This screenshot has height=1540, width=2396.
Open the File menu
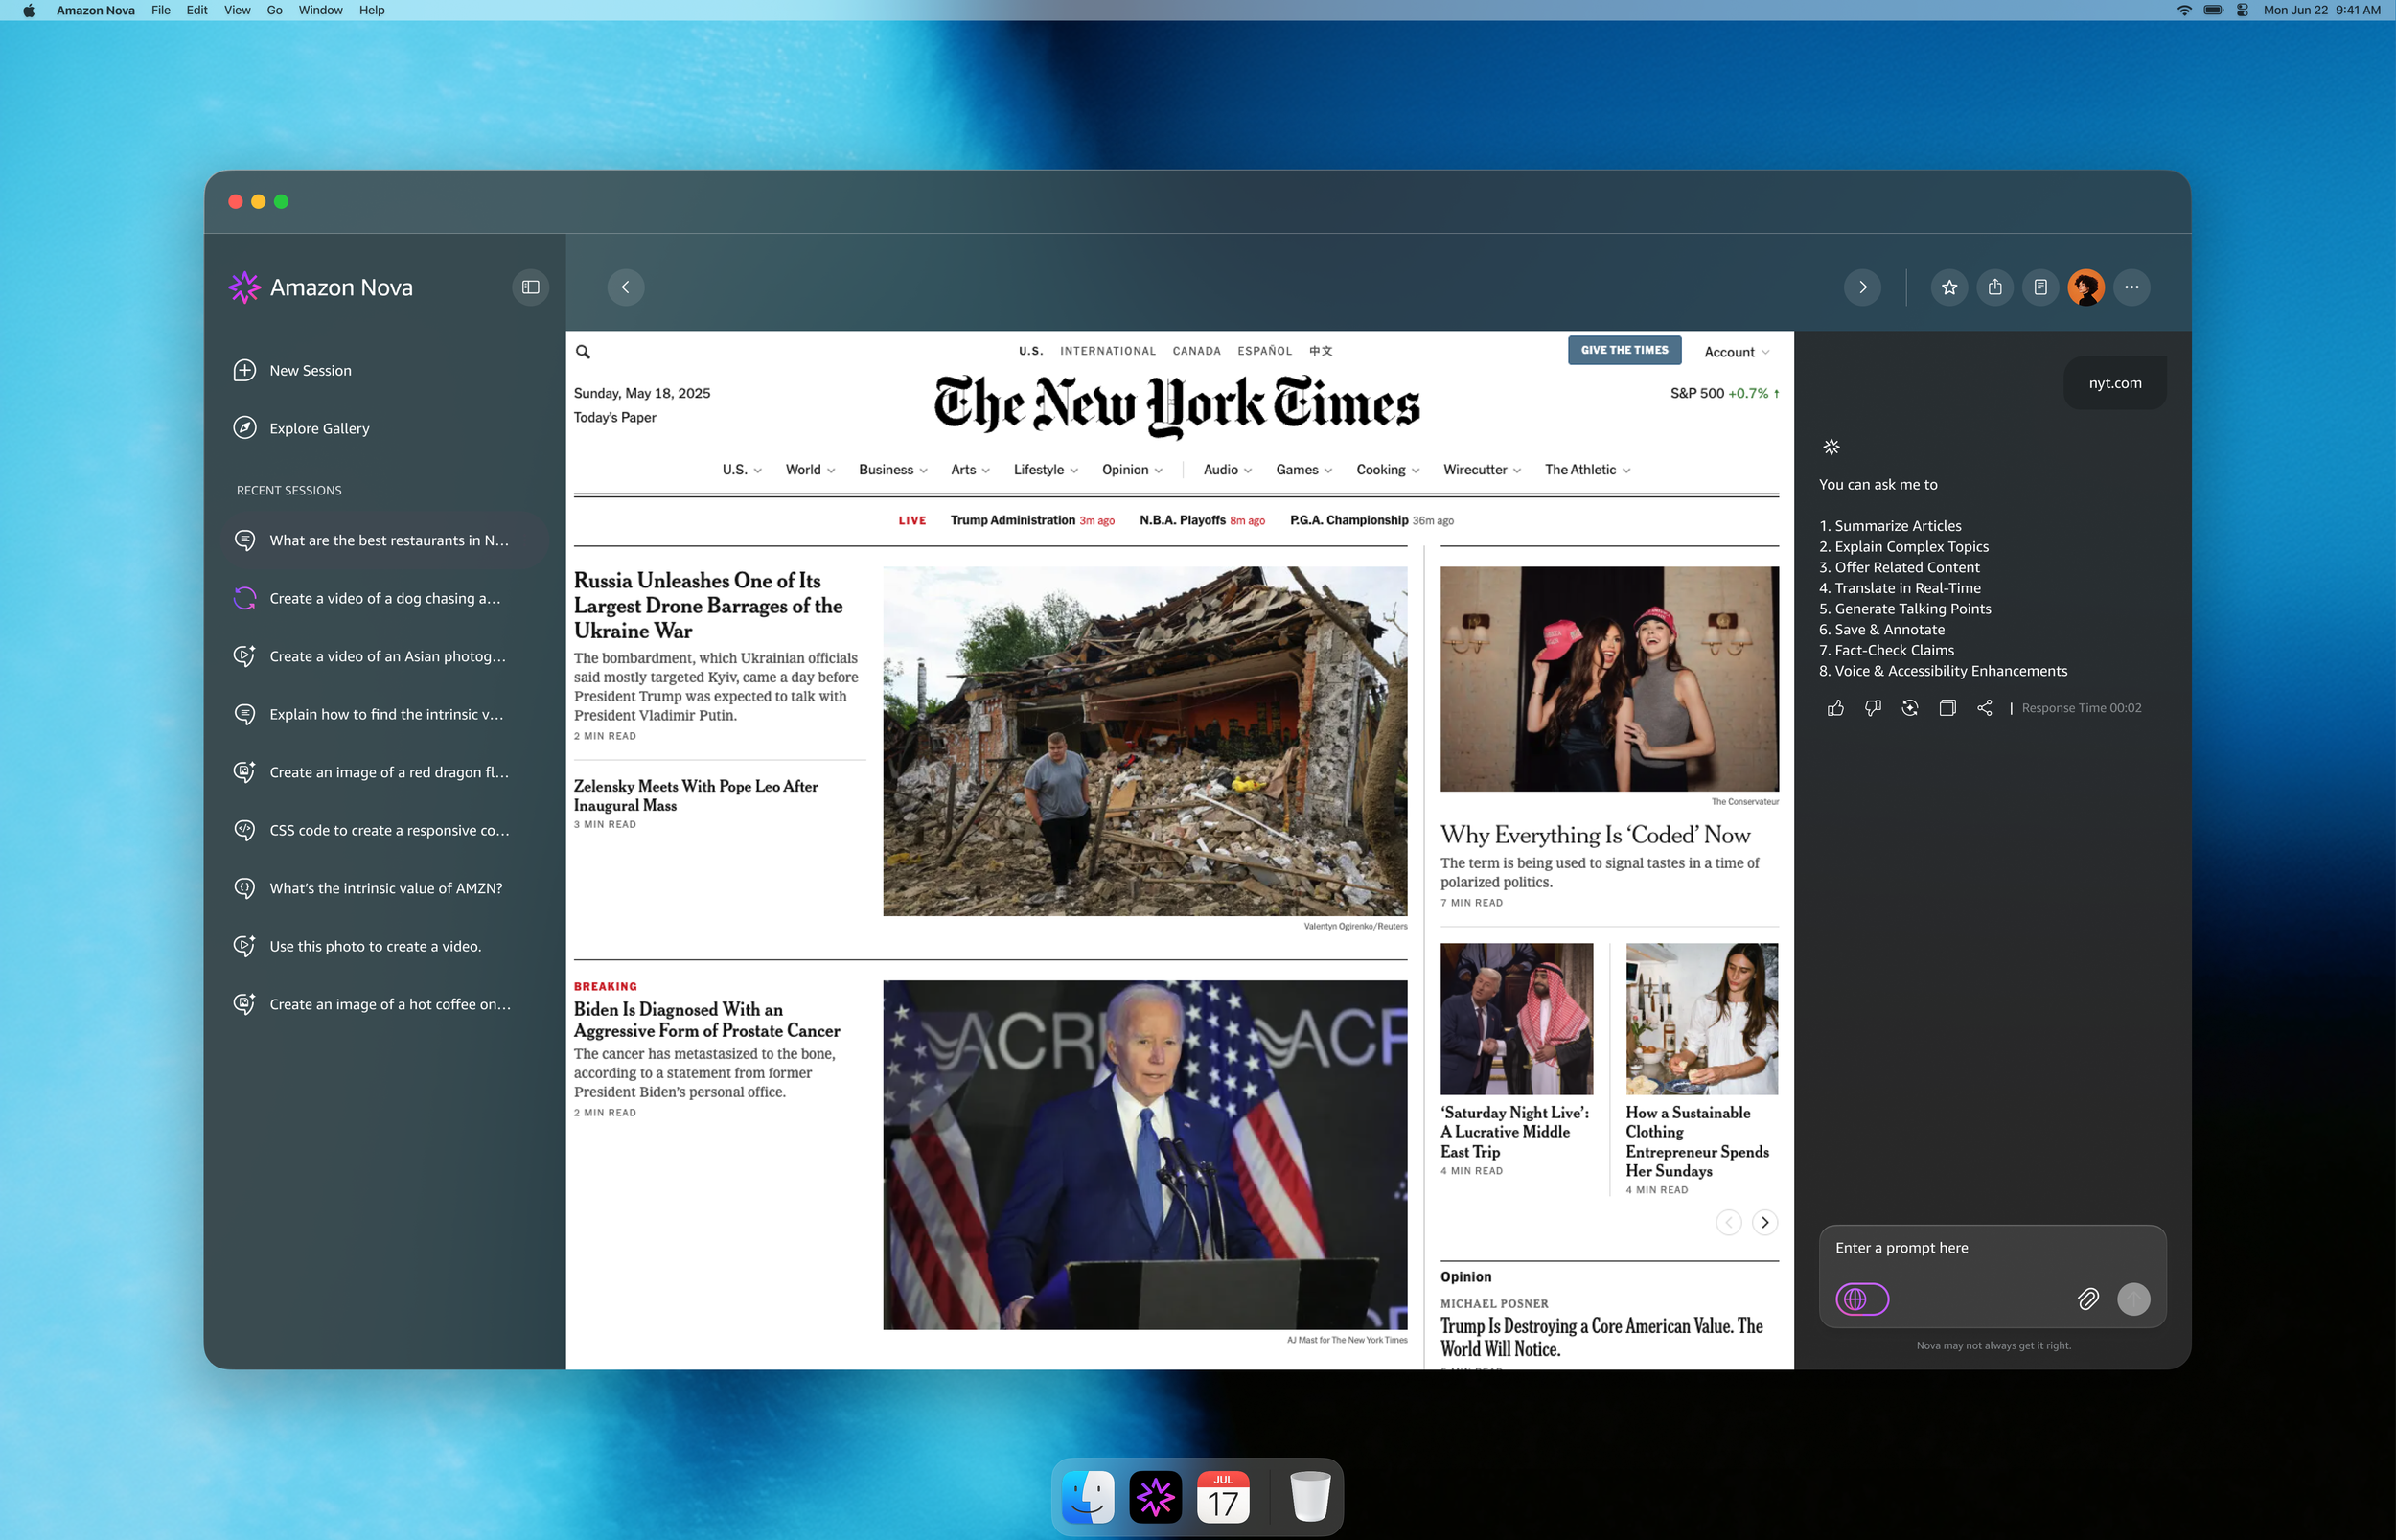[161, 10]
